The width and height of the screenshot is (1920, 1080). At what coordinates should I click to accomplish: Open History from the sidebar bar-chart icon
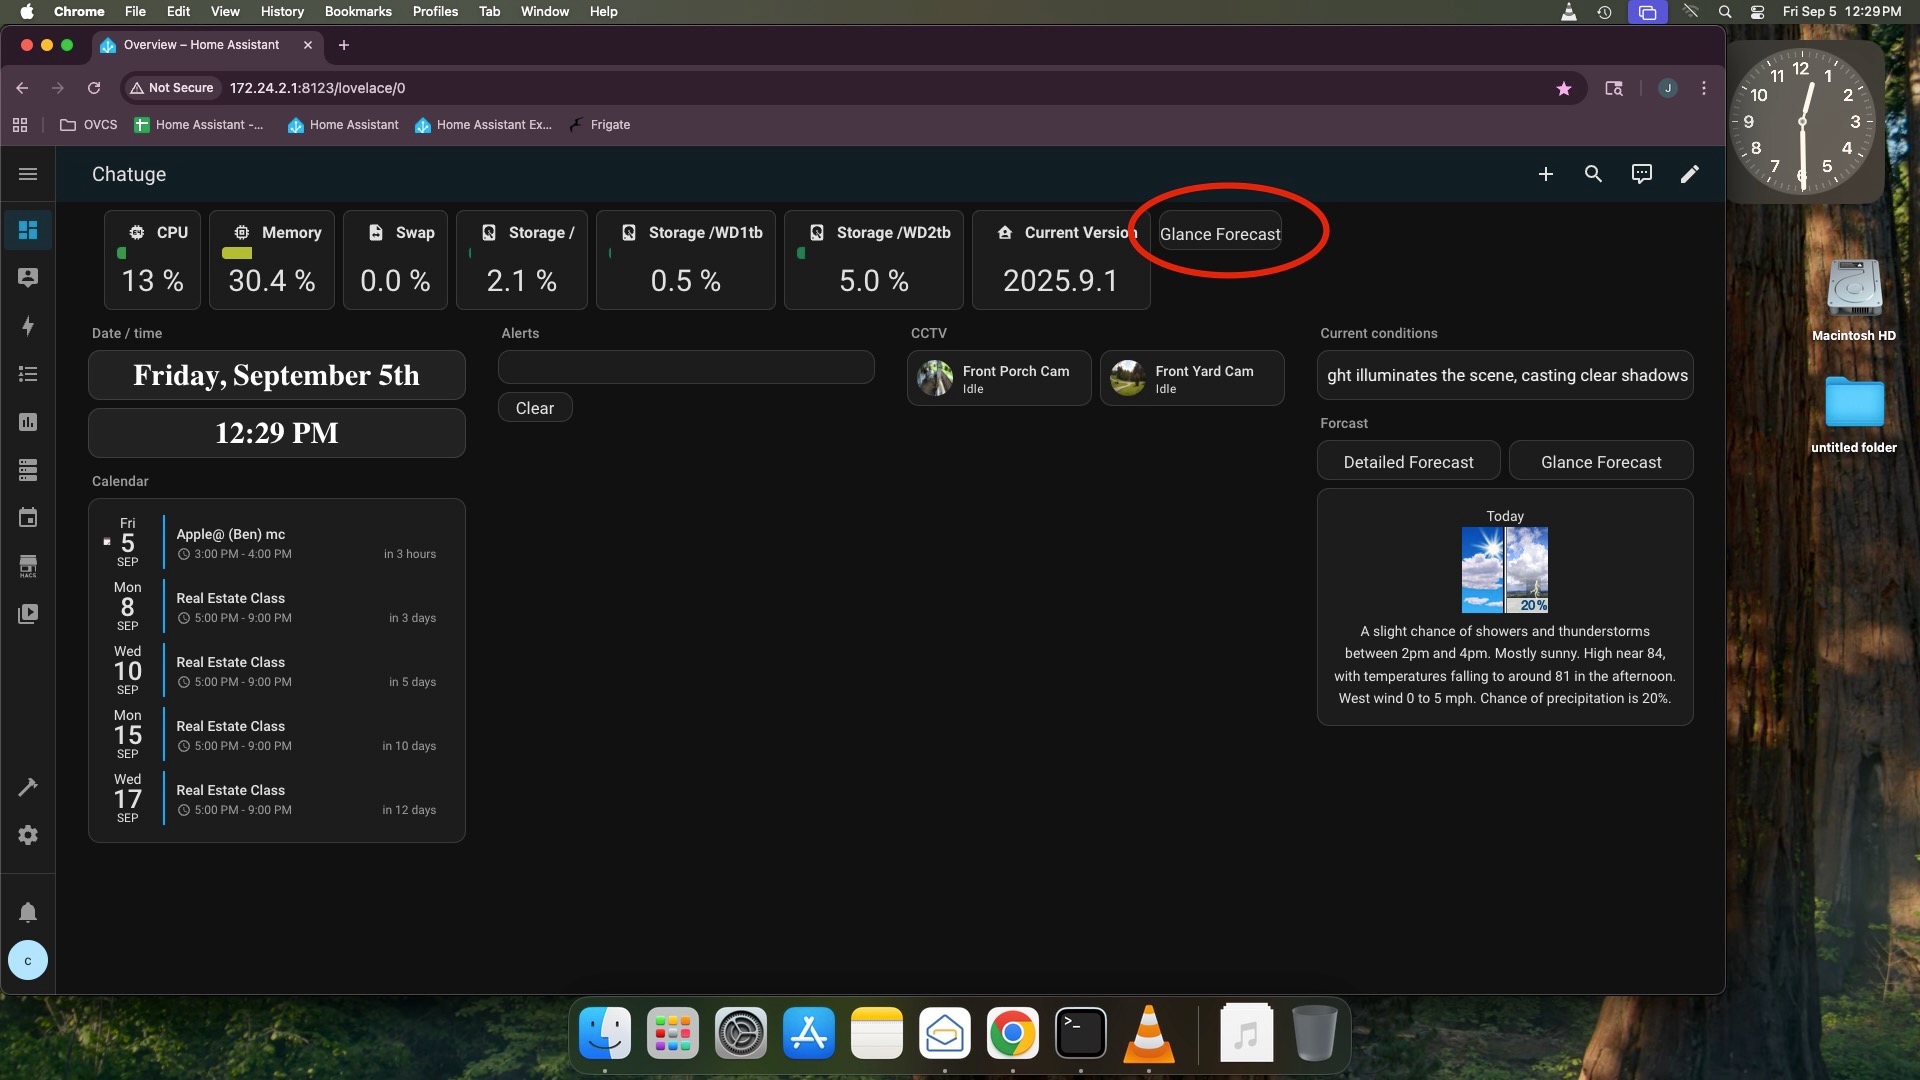[28, 422]
